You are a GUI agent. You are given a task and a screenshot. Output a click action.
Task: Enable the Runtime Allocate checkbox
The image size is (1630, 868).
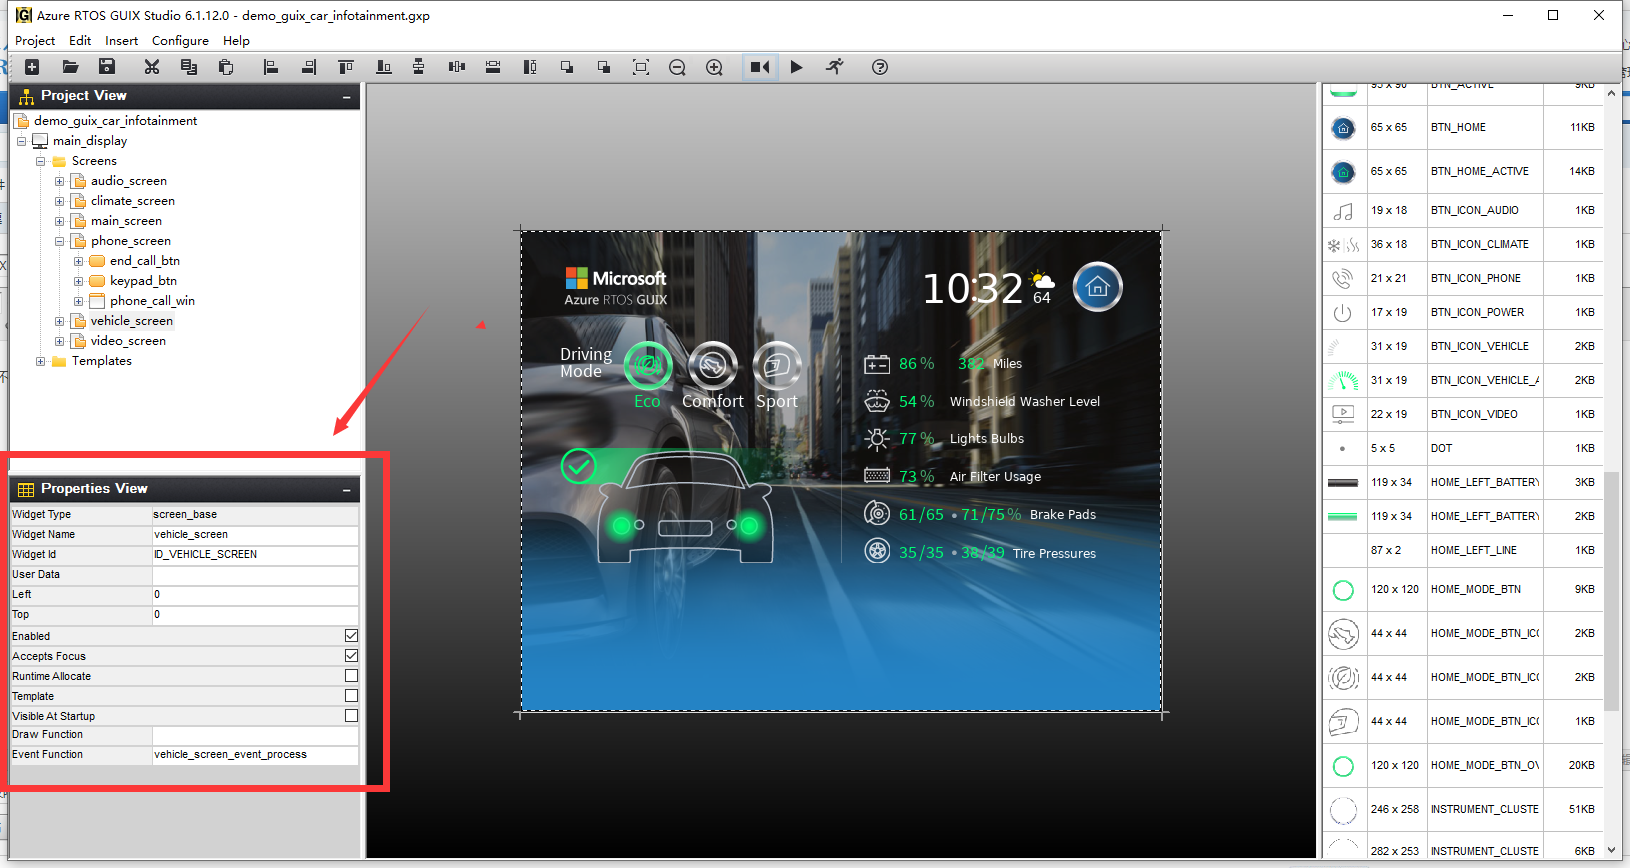point(351,676)
